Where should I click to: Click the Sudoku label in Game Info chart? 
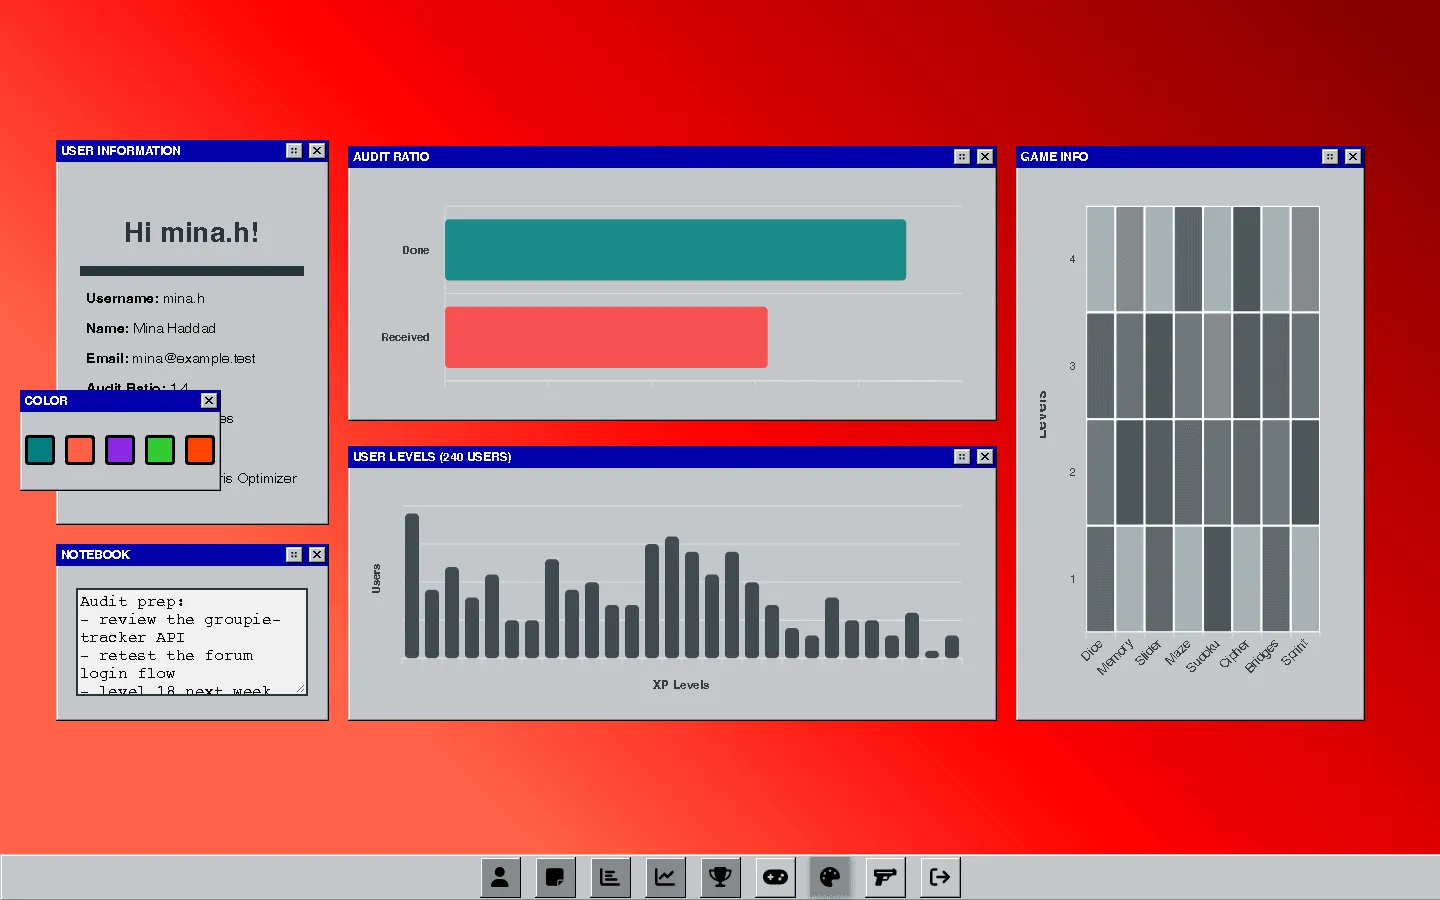coord(1203,656)
